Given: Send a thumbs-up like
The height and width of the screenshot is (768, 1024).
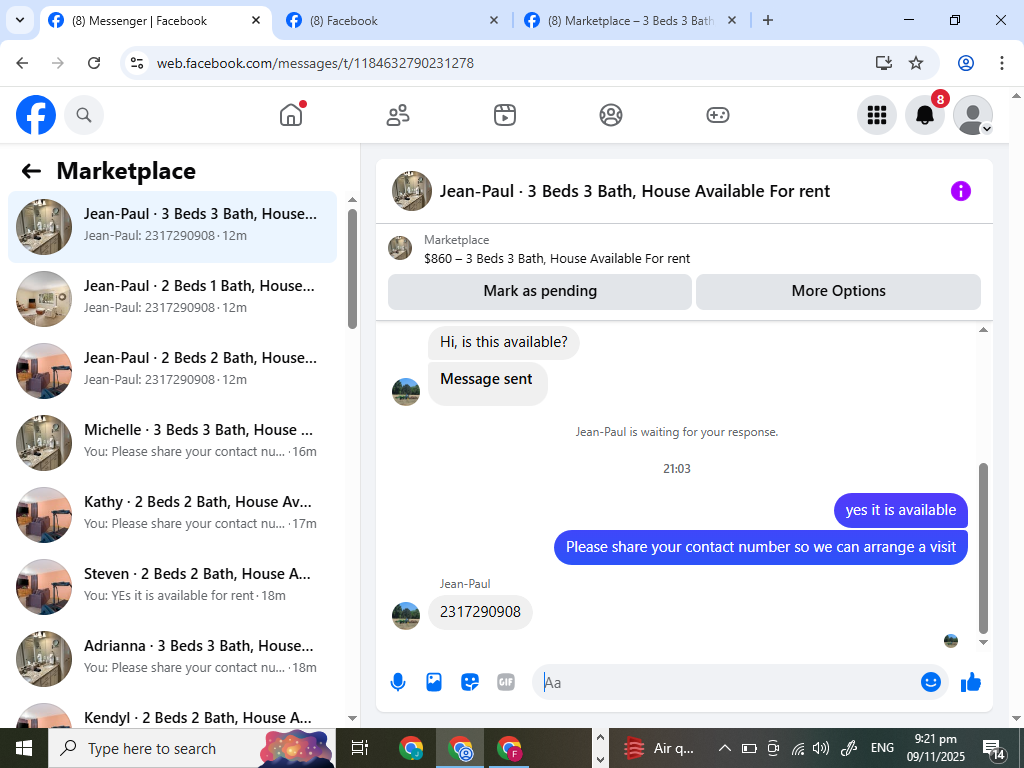Looking at the screenshot, I should (x=971, y=682).
